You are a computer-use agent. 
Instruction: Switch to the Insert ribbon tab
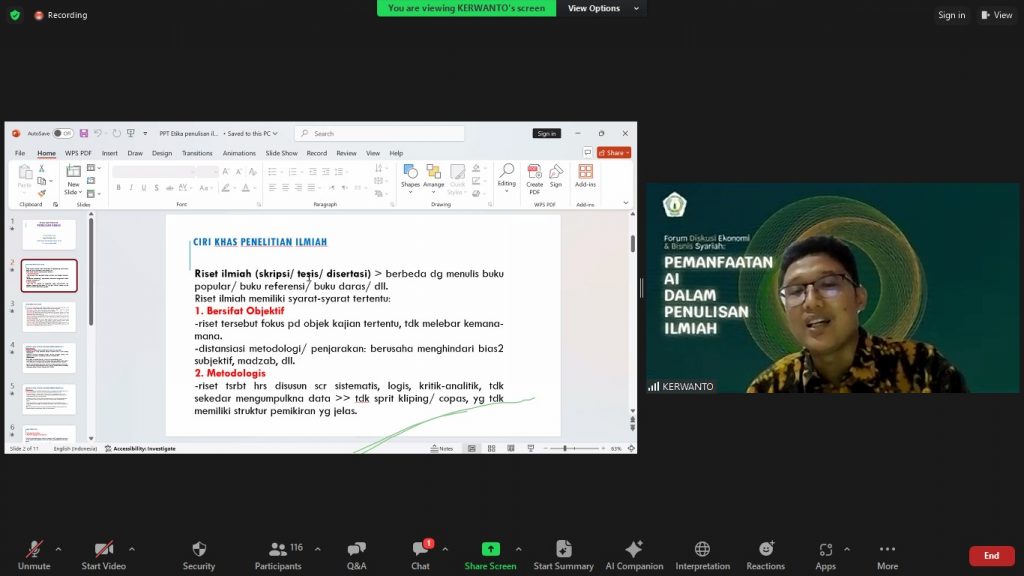[x=109, y=153]
